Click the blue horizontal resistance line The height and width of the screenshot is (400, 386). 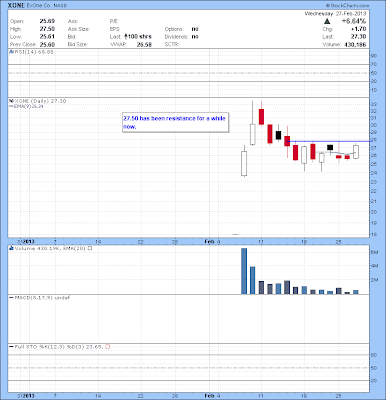[x=330, y=141]
